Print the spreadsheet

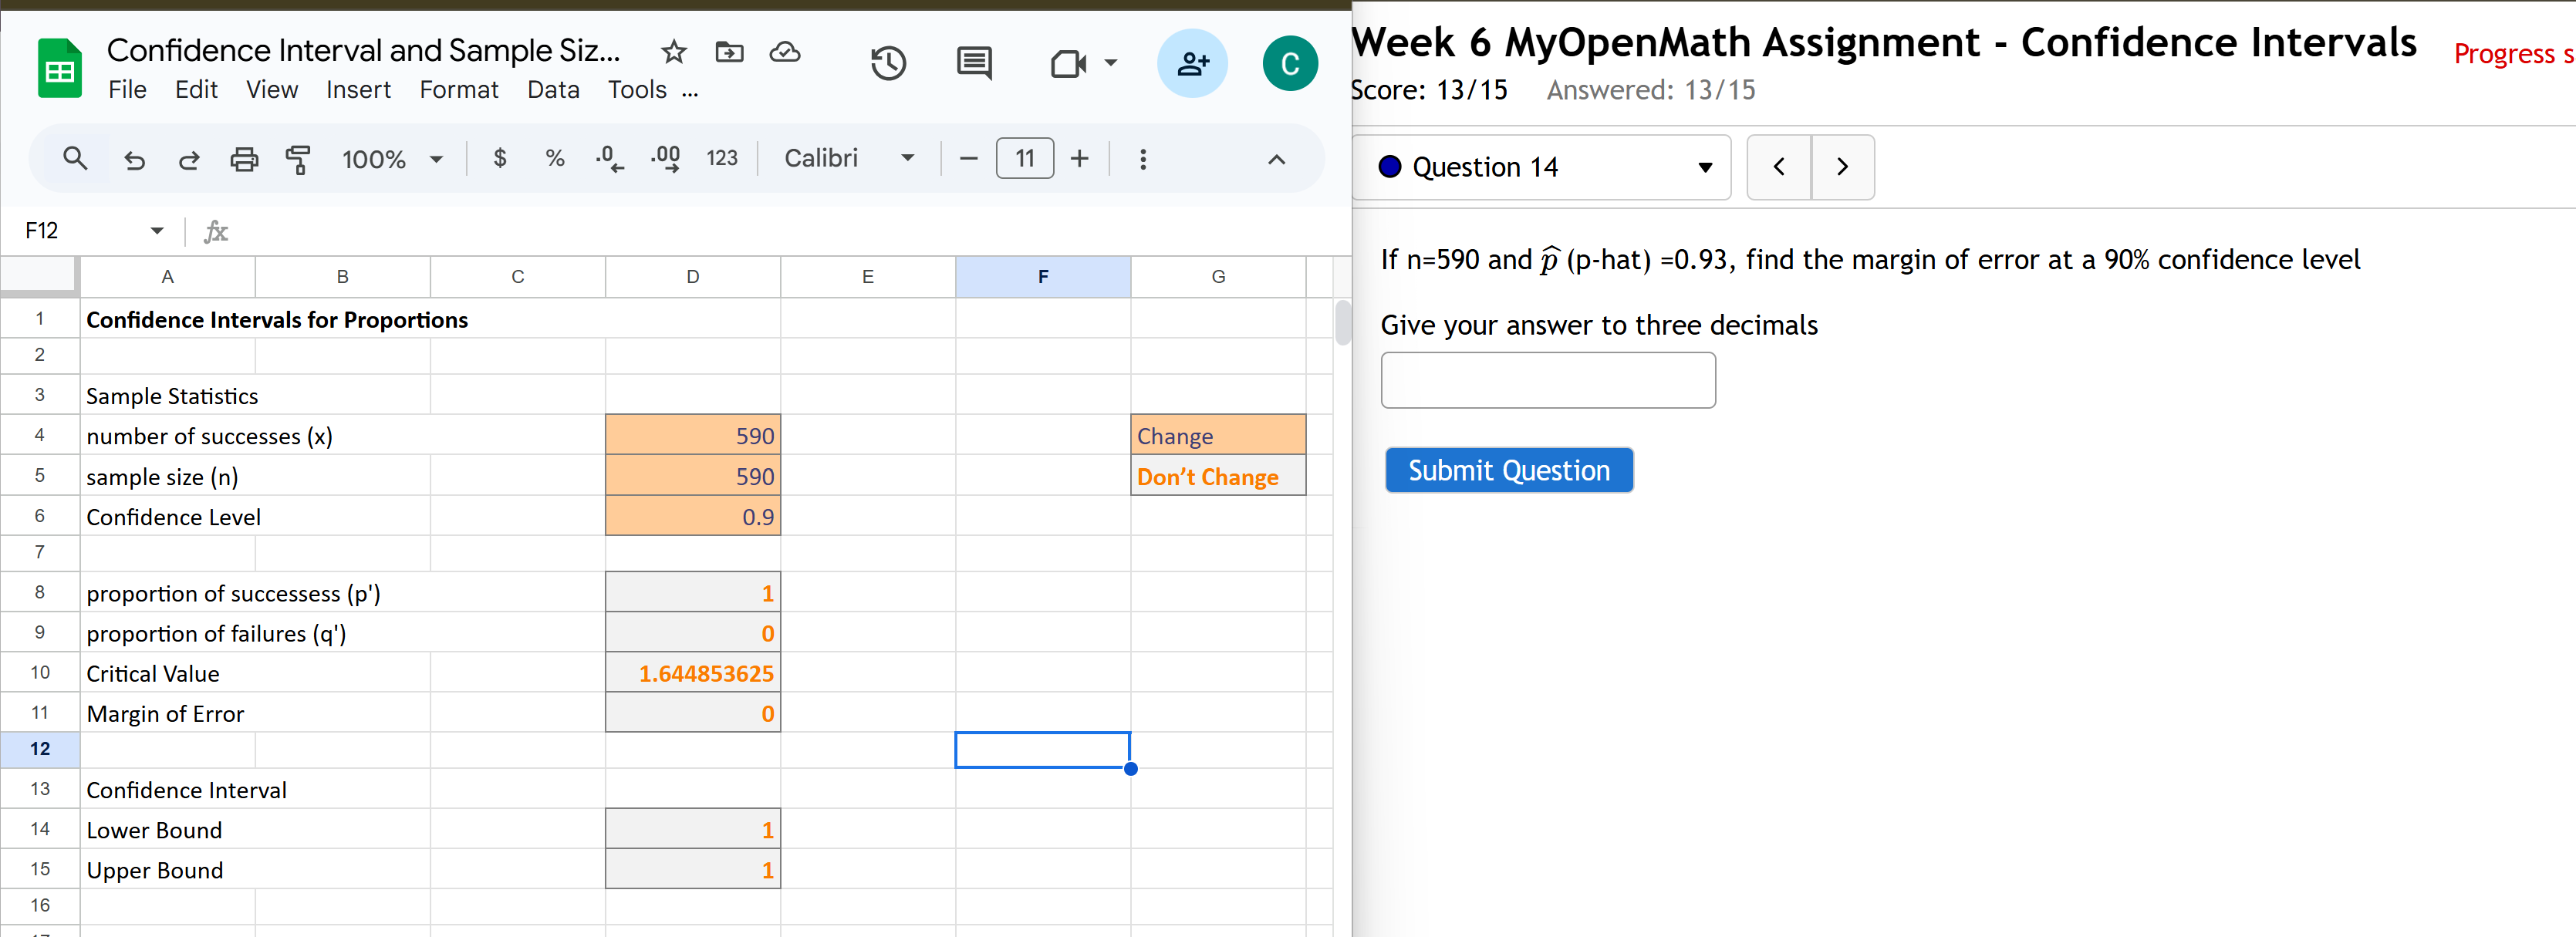point(244,158)
